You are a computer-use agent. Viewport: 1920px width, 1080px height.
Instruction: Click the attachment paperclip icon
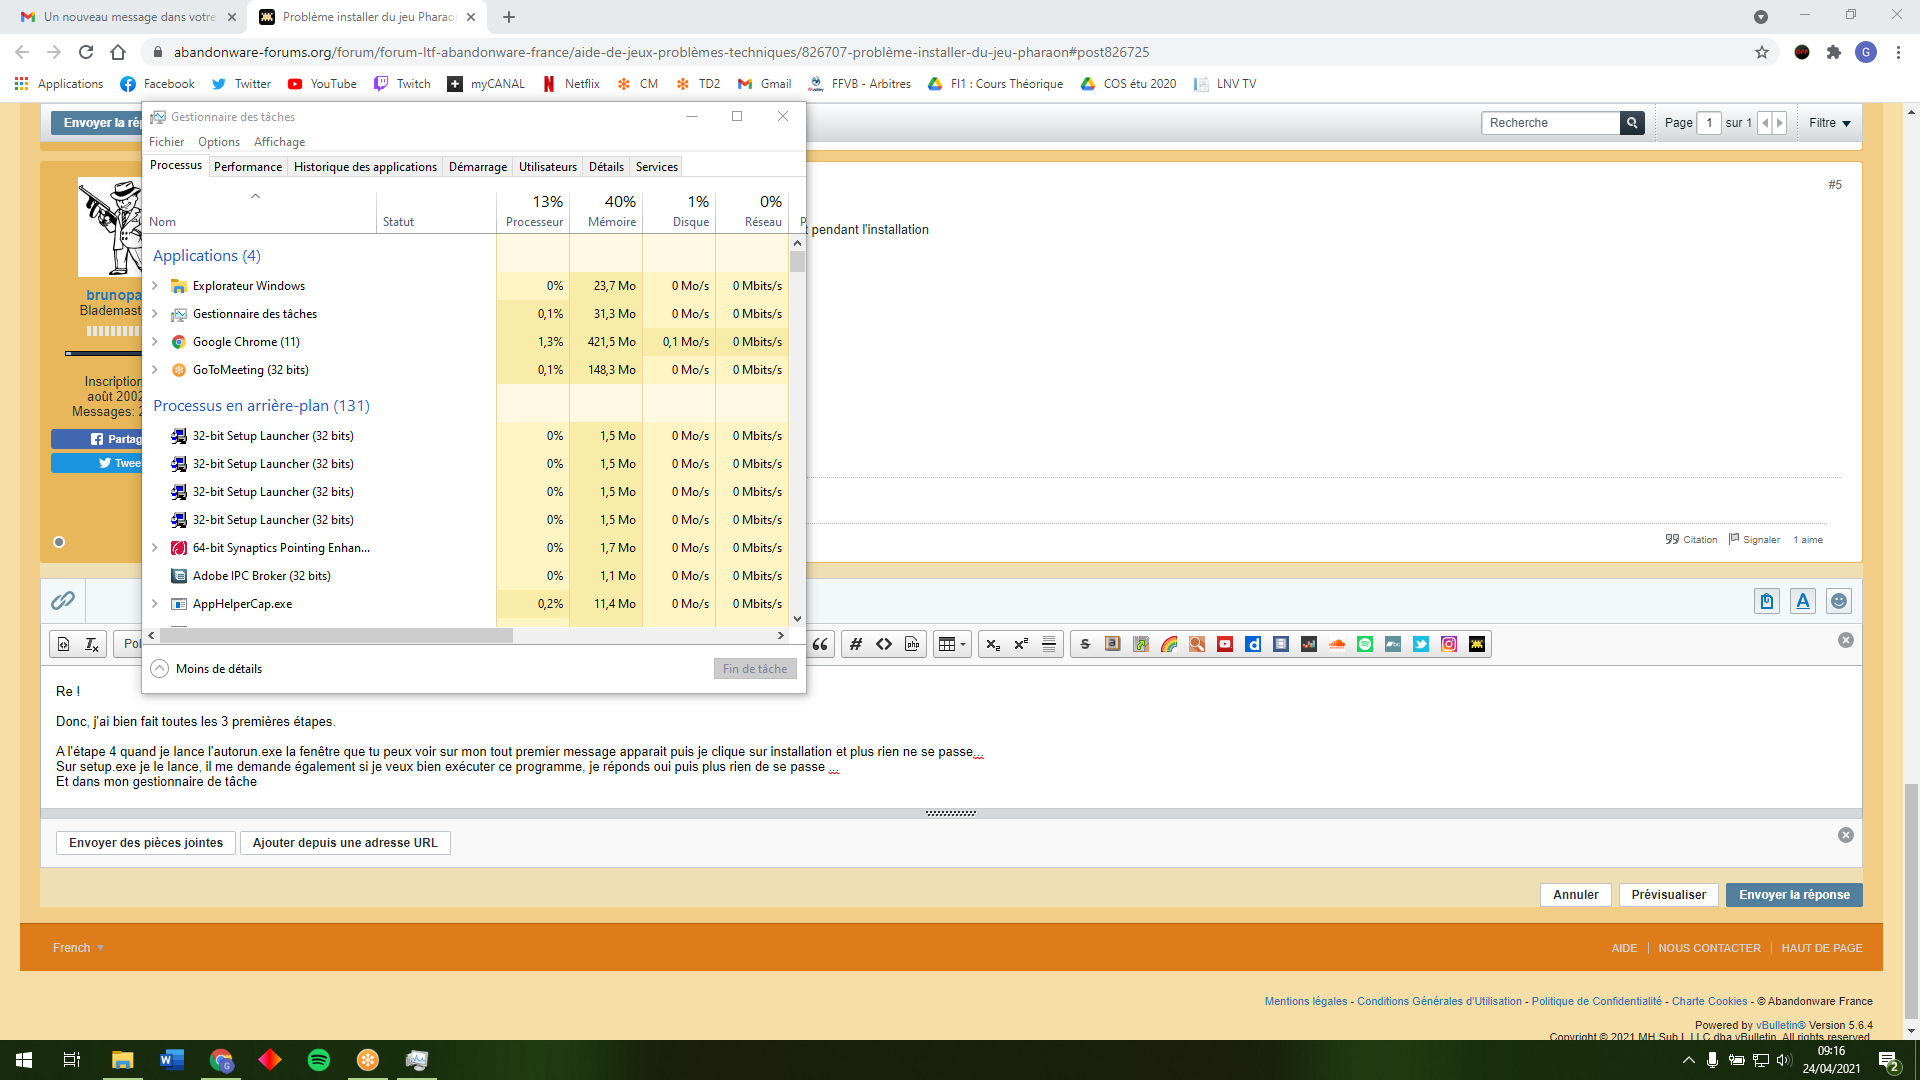click(x=63, y=600)
